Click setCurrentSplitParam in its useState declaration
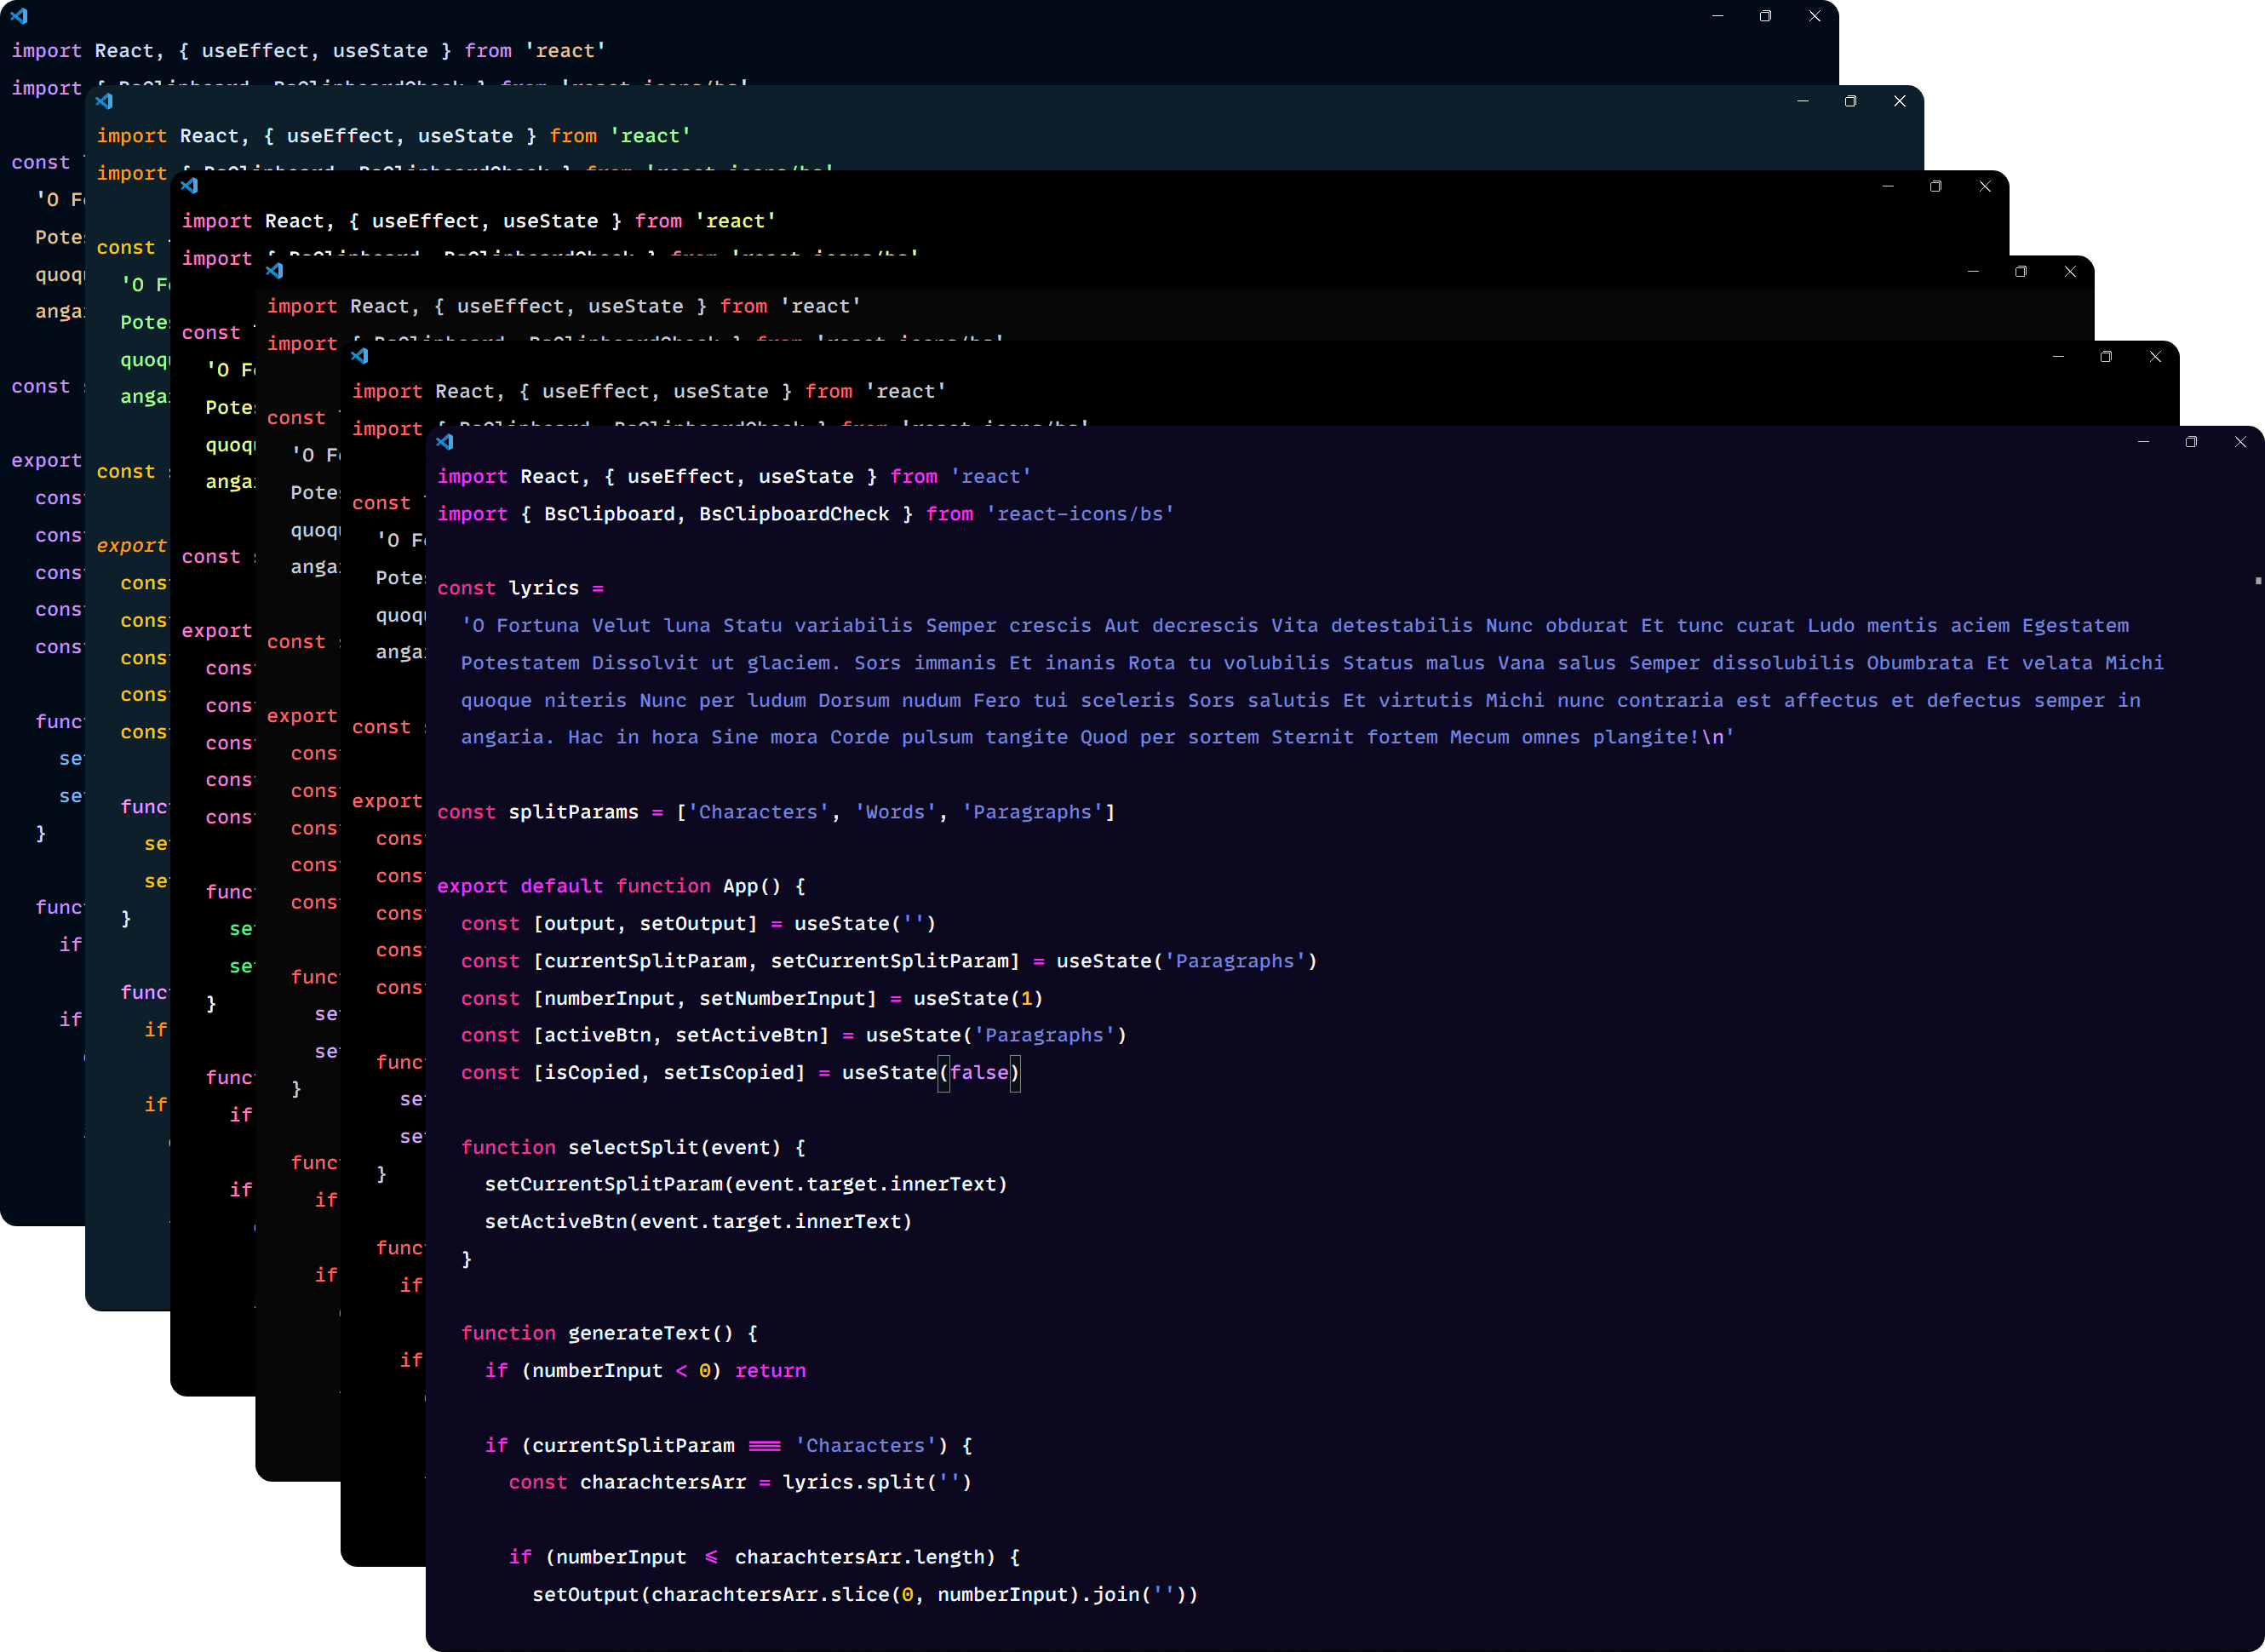Screen dimensions: 2265x1652 (x=889, y=961)
